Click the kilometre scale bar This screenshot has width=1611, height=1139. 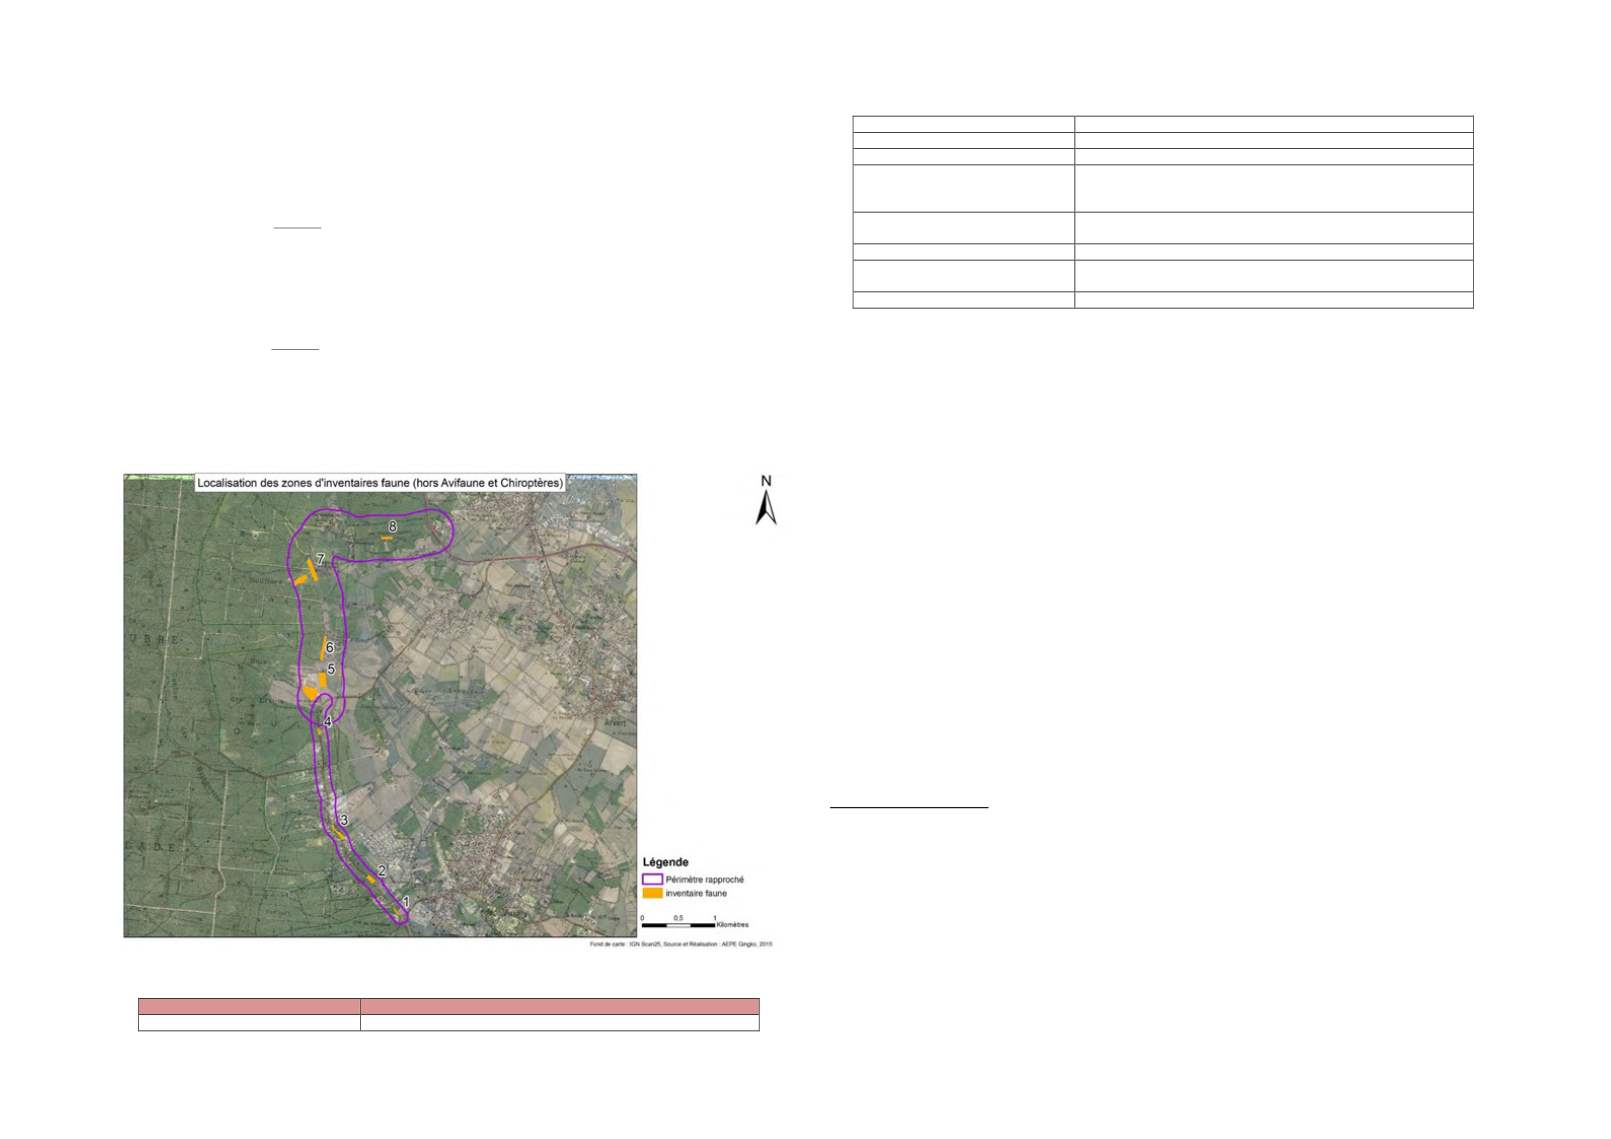[679, 925]
